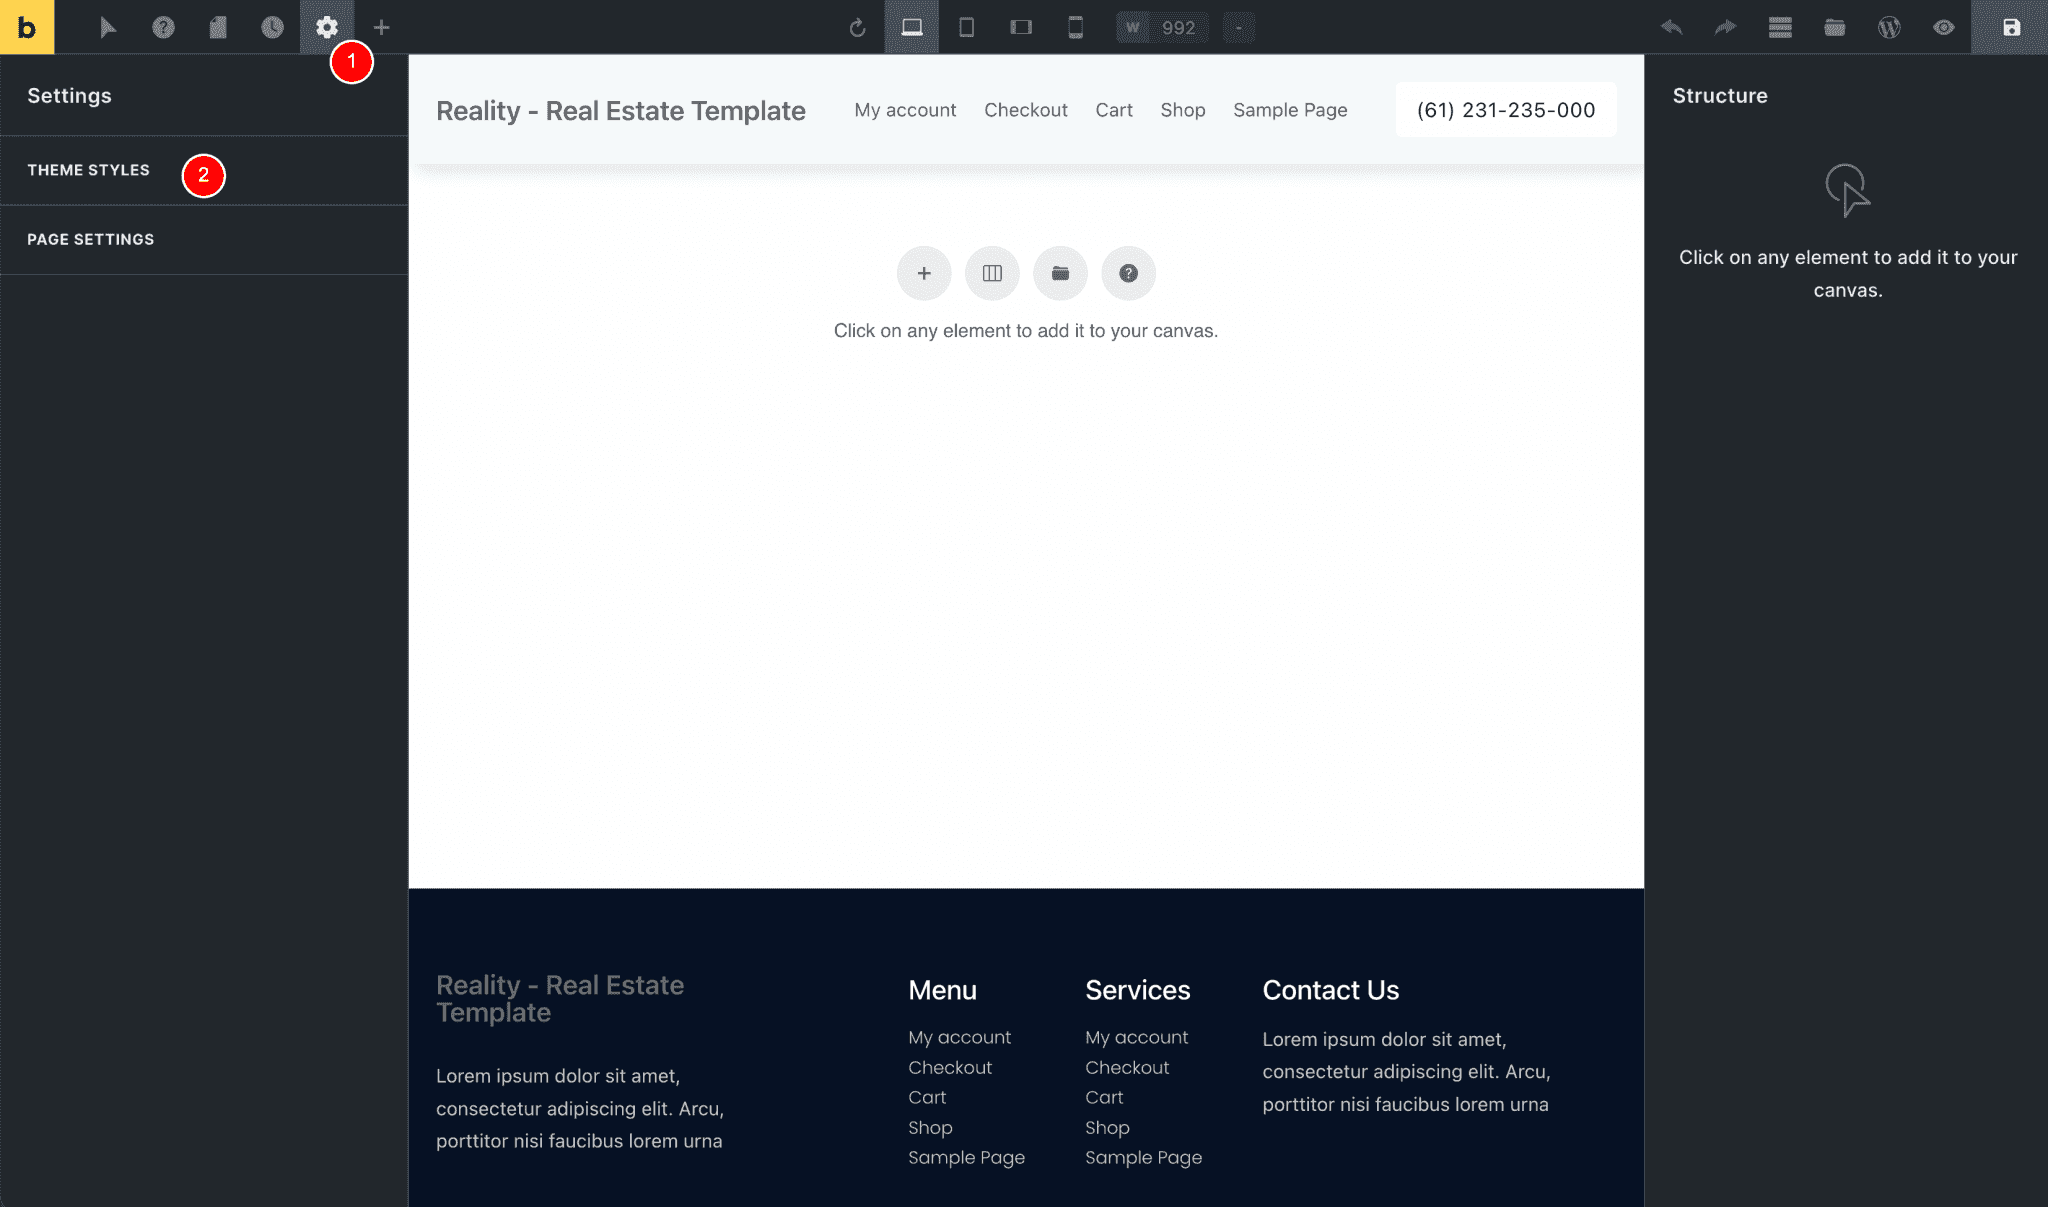
Task: Switch to tablet device preview
Action: click(x=965, y=27)
